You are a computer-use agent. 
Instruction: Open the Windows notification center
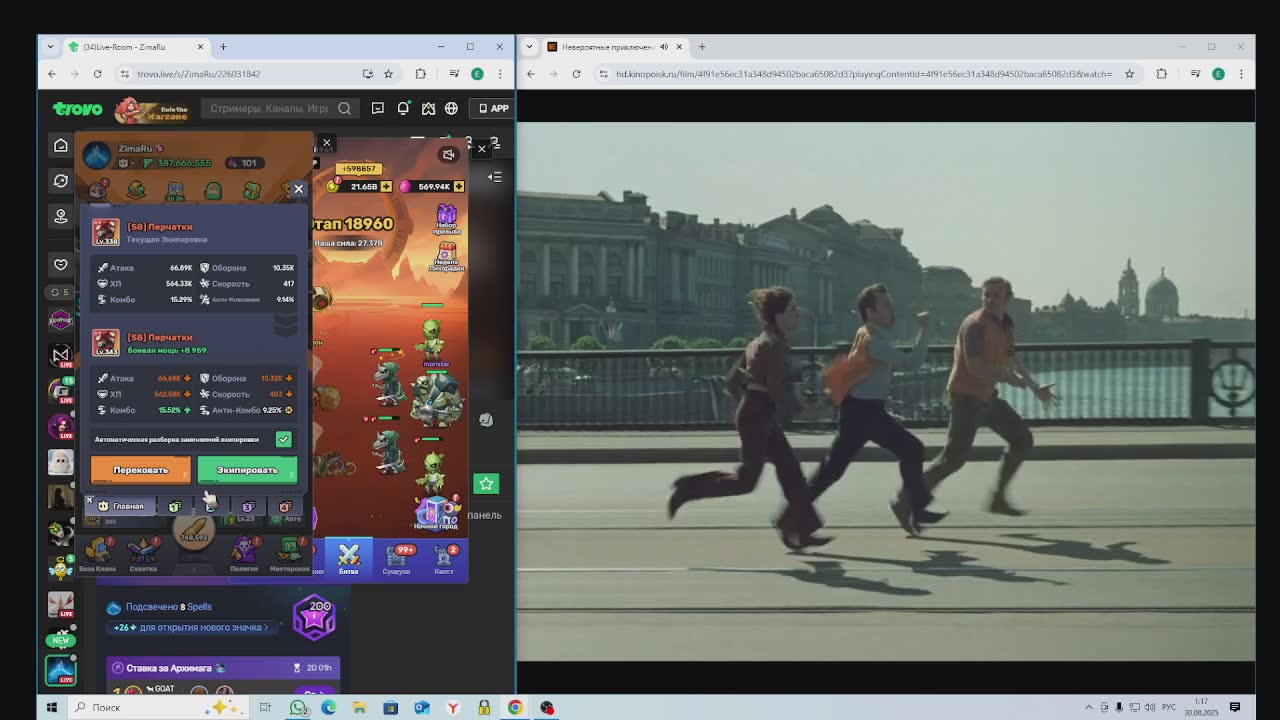point(1235,707)
